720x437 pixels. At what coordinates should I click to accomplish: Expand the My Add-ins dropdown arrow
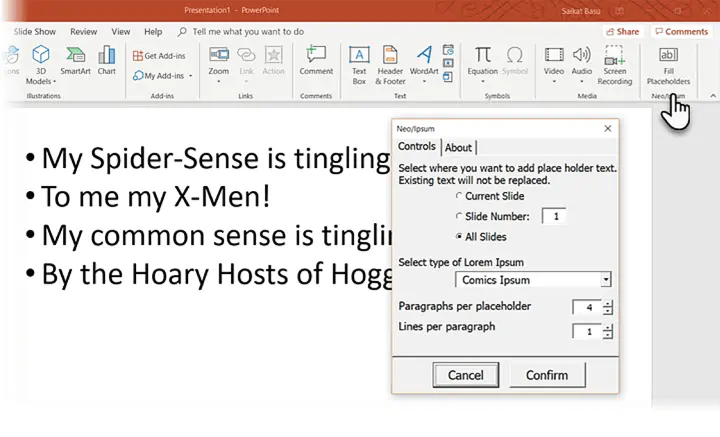[191, 76]
